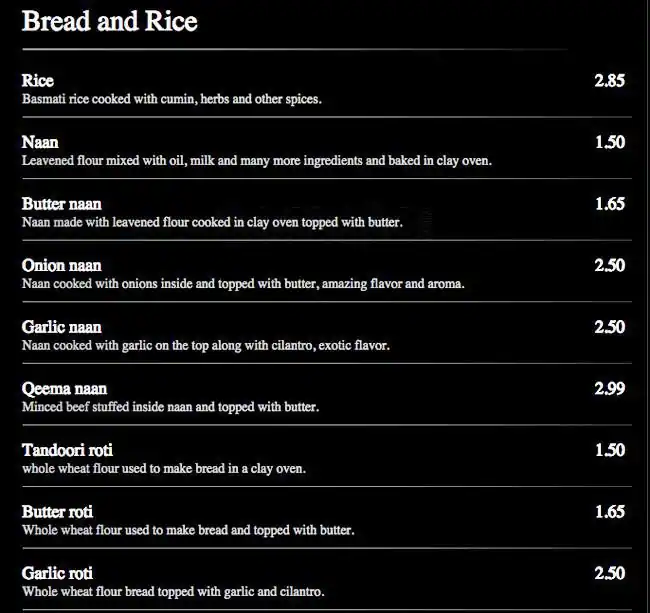Click the Garlic naan price 2.50
Viewport: 650px width, 613px height.
[x=609, y=327]
